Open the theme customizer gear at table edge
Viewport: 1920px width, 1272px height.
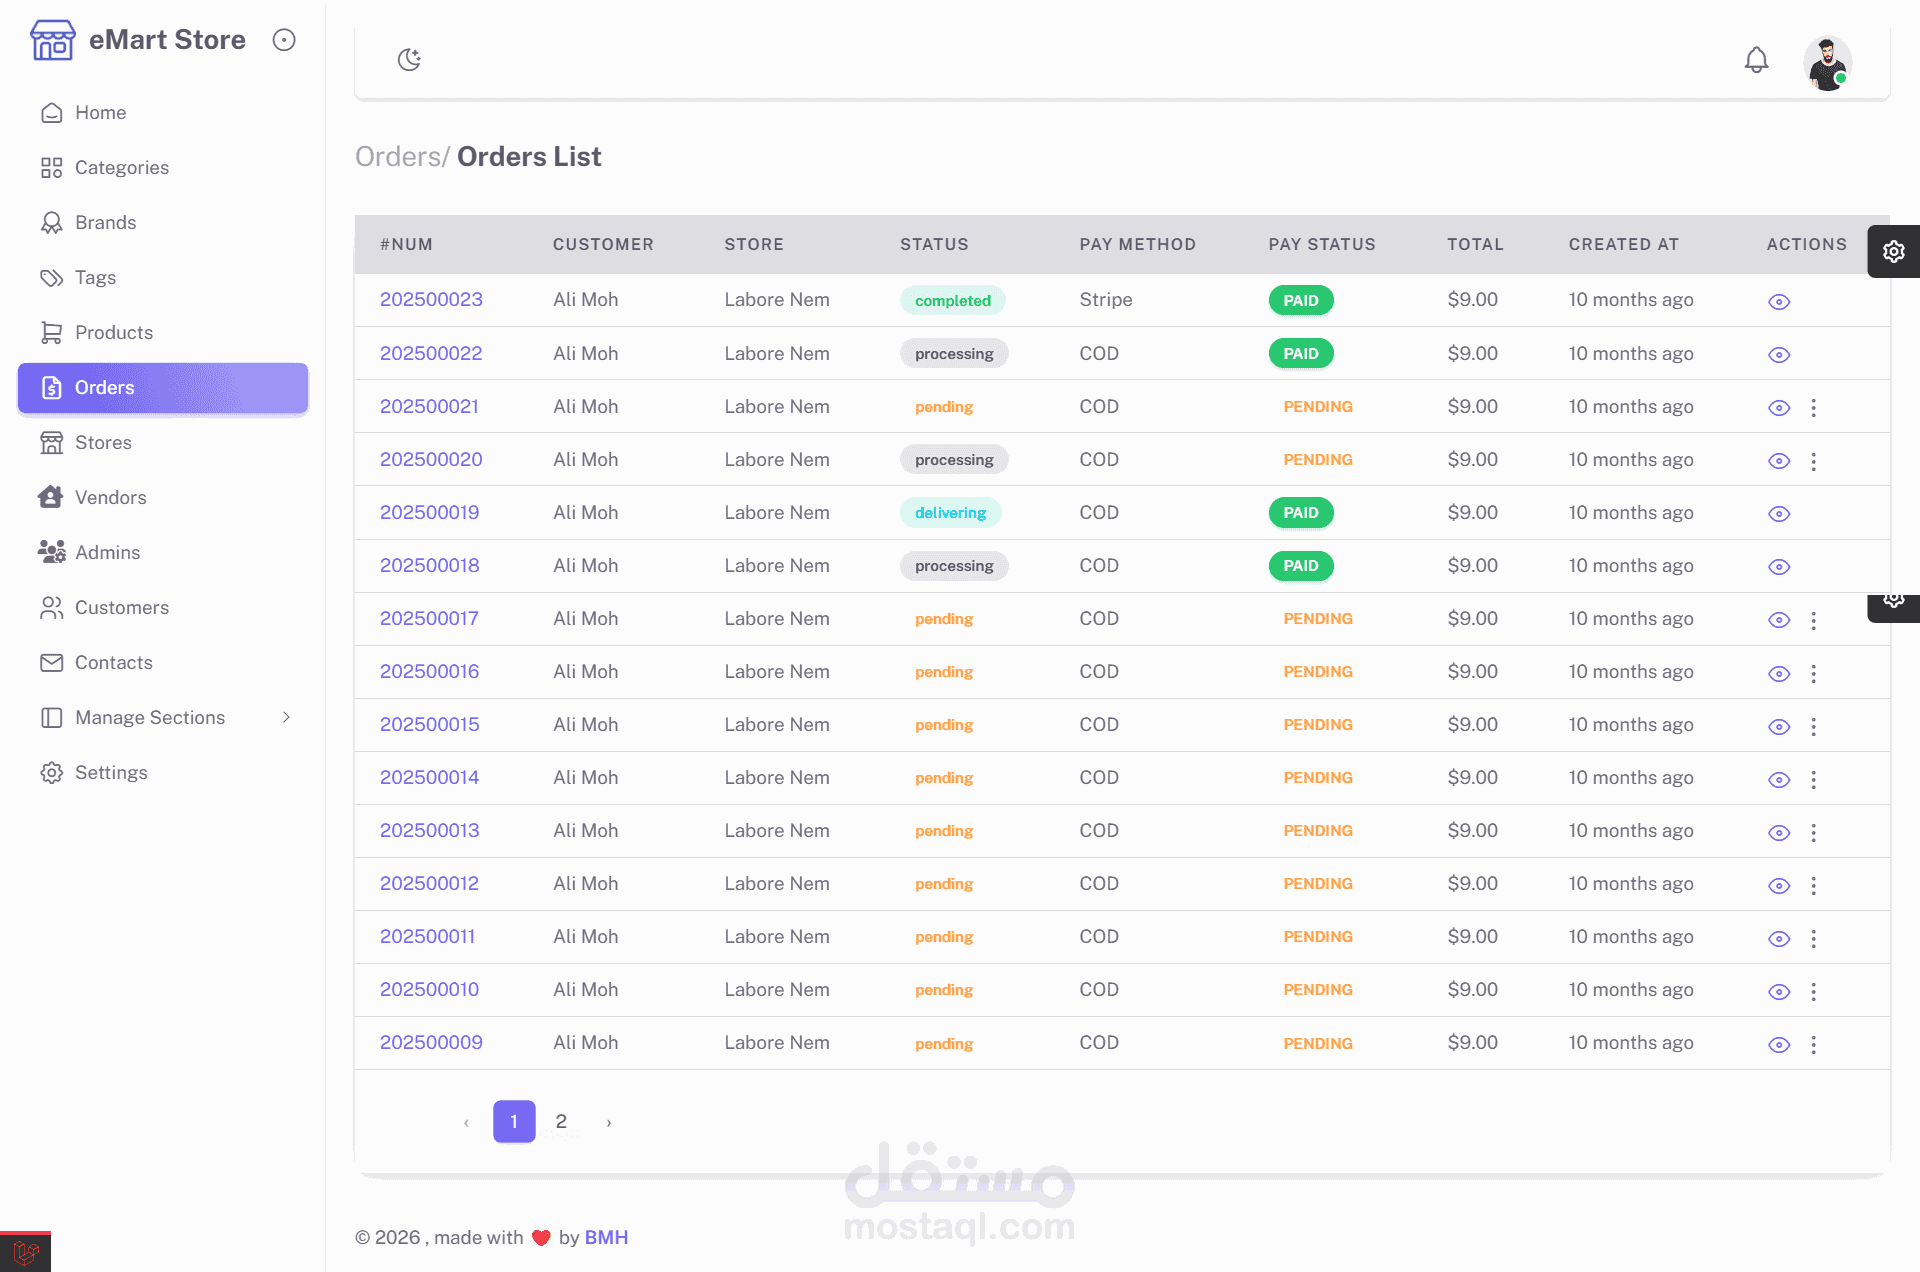[1893, 251]
